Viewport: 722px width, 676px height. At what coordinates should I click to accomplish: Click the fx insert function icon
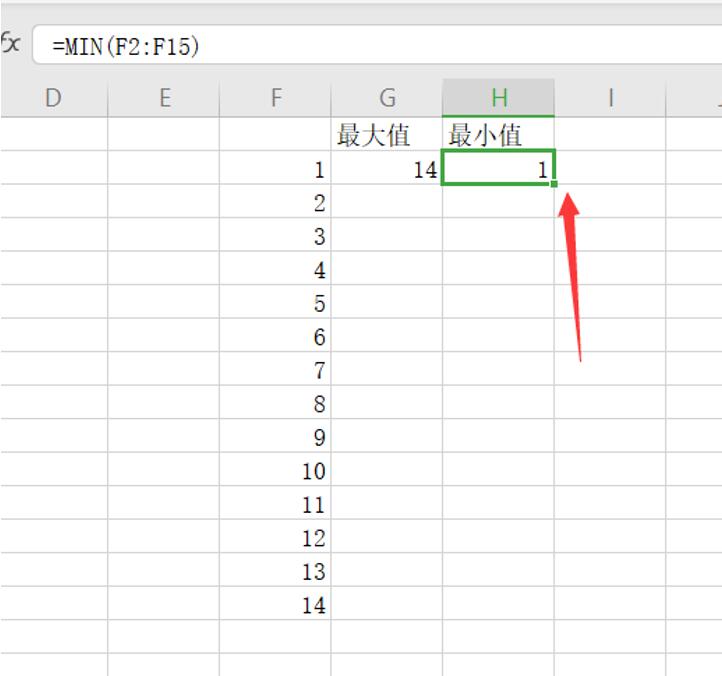click(10, 44)
